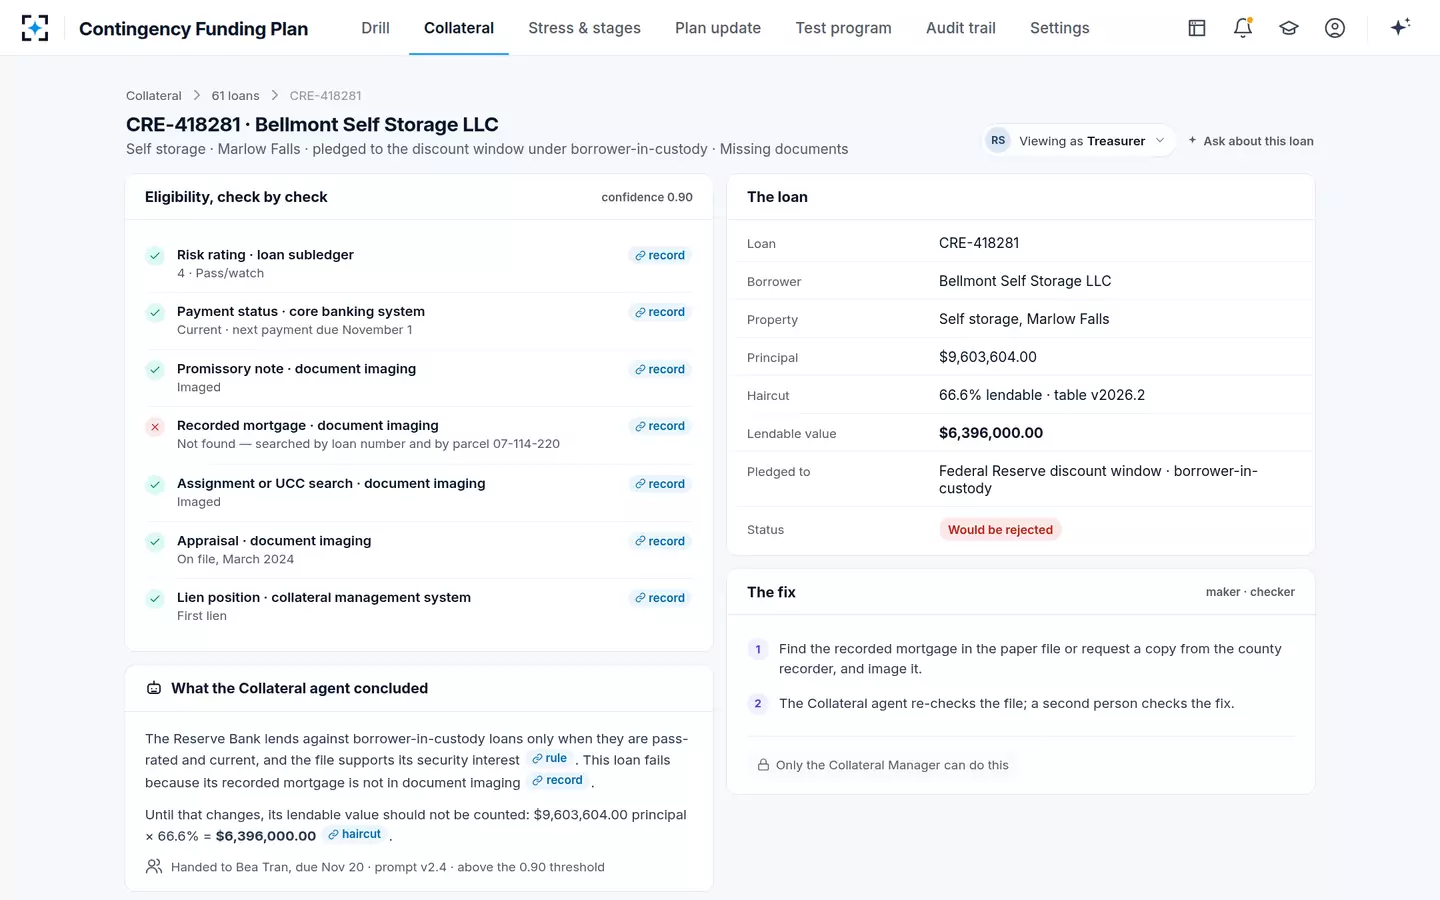Open the record link for Recorded mortgage
The image size is (1440, 900).
click(x=660, y=427)
